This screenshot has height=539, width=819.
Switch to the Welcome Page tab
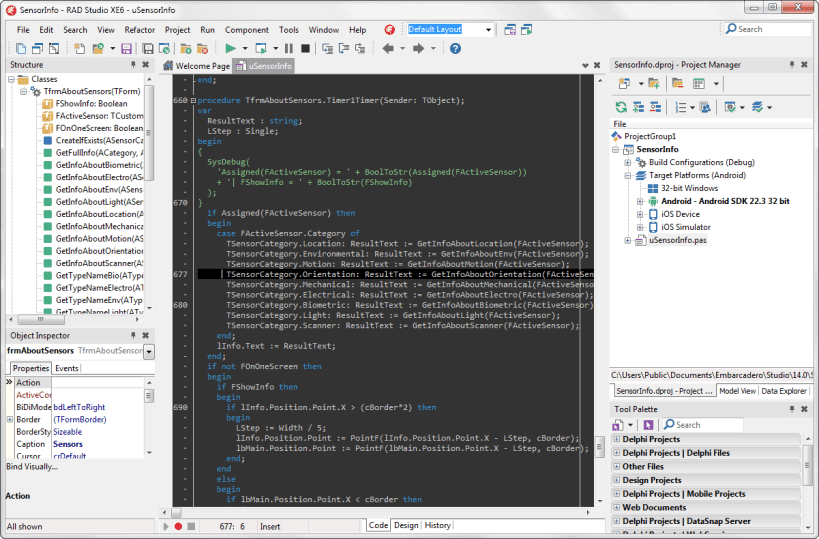197,66
